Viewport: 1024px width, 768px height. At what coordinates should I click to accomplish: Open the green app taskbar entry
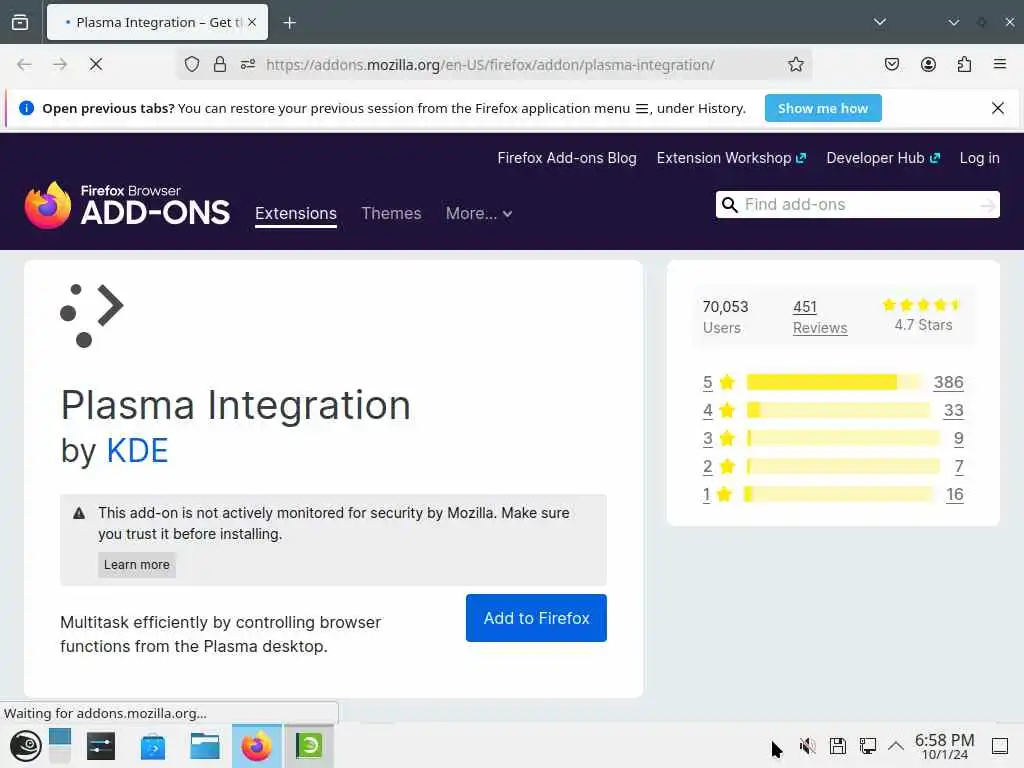point(309,746)
